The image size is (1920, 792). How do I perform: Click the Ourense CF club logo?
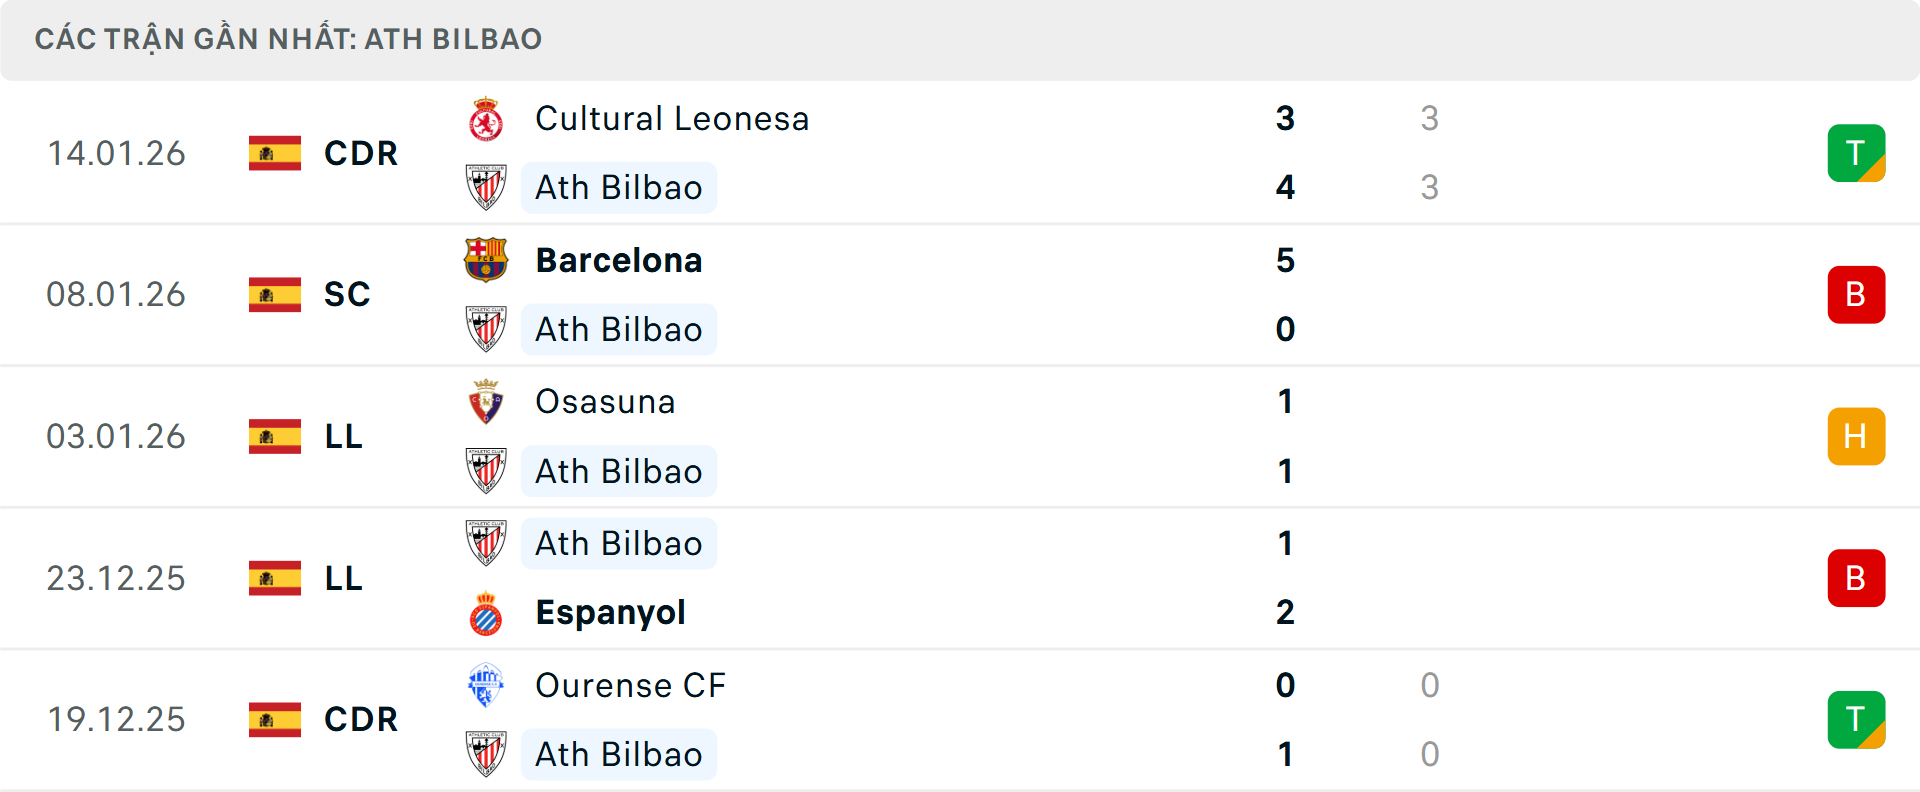tap(487, 686)
